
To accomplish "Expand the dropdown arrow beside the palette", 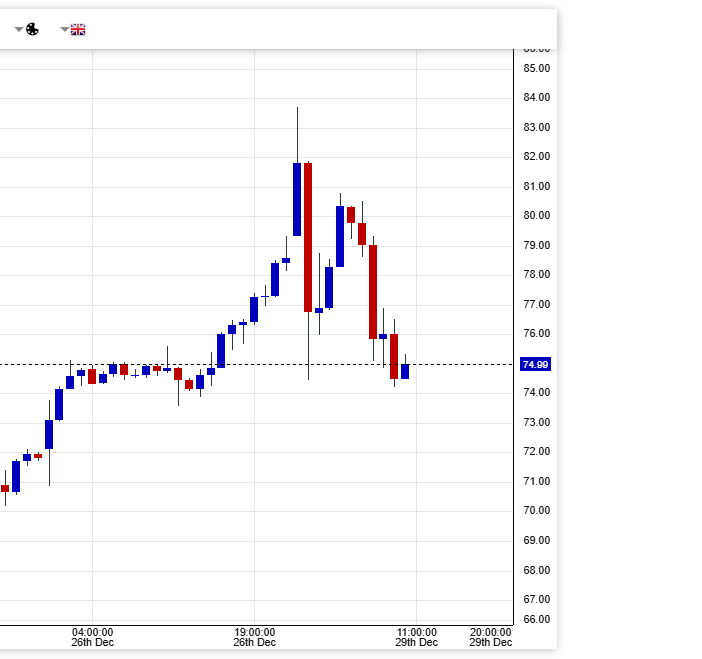I will pyautogui.click(x=18, y=30).
